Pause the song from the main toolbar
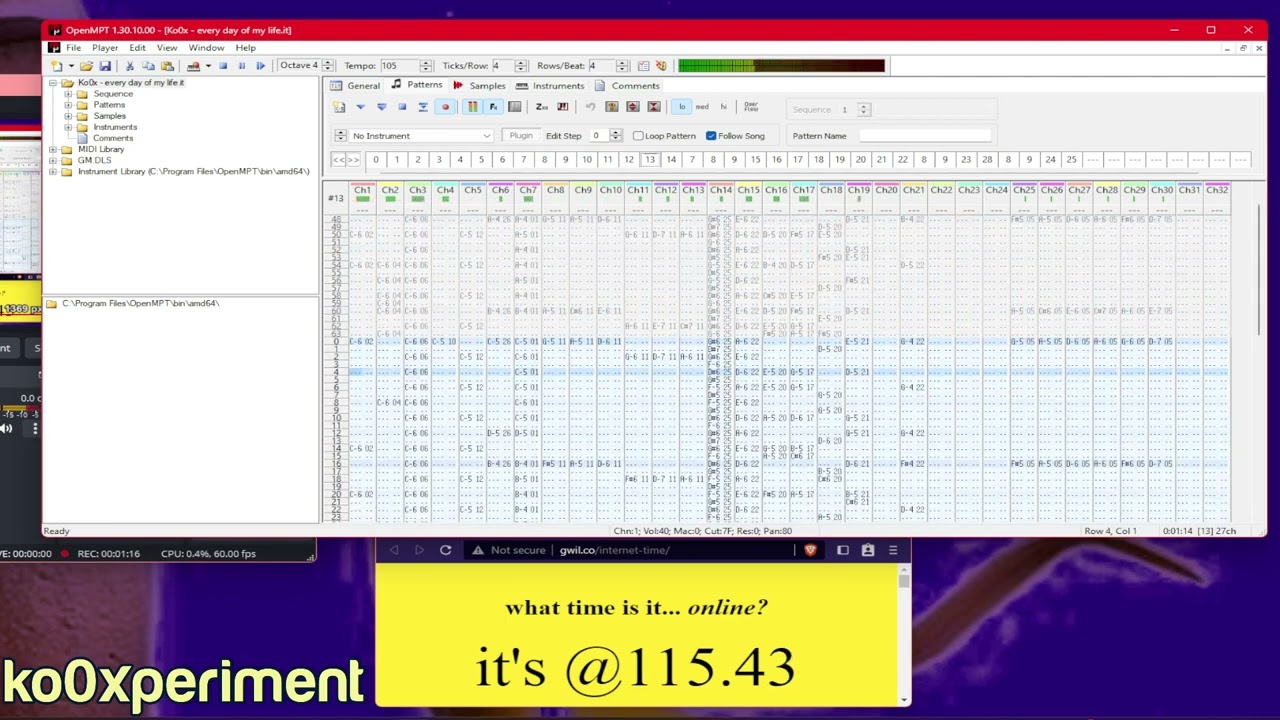 tap(241, 66)
